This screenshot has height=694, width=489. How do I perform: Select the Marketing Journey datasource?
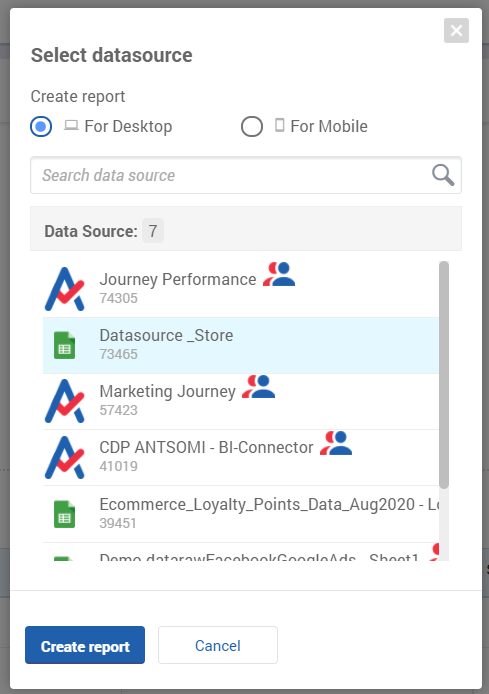(241, 401)
